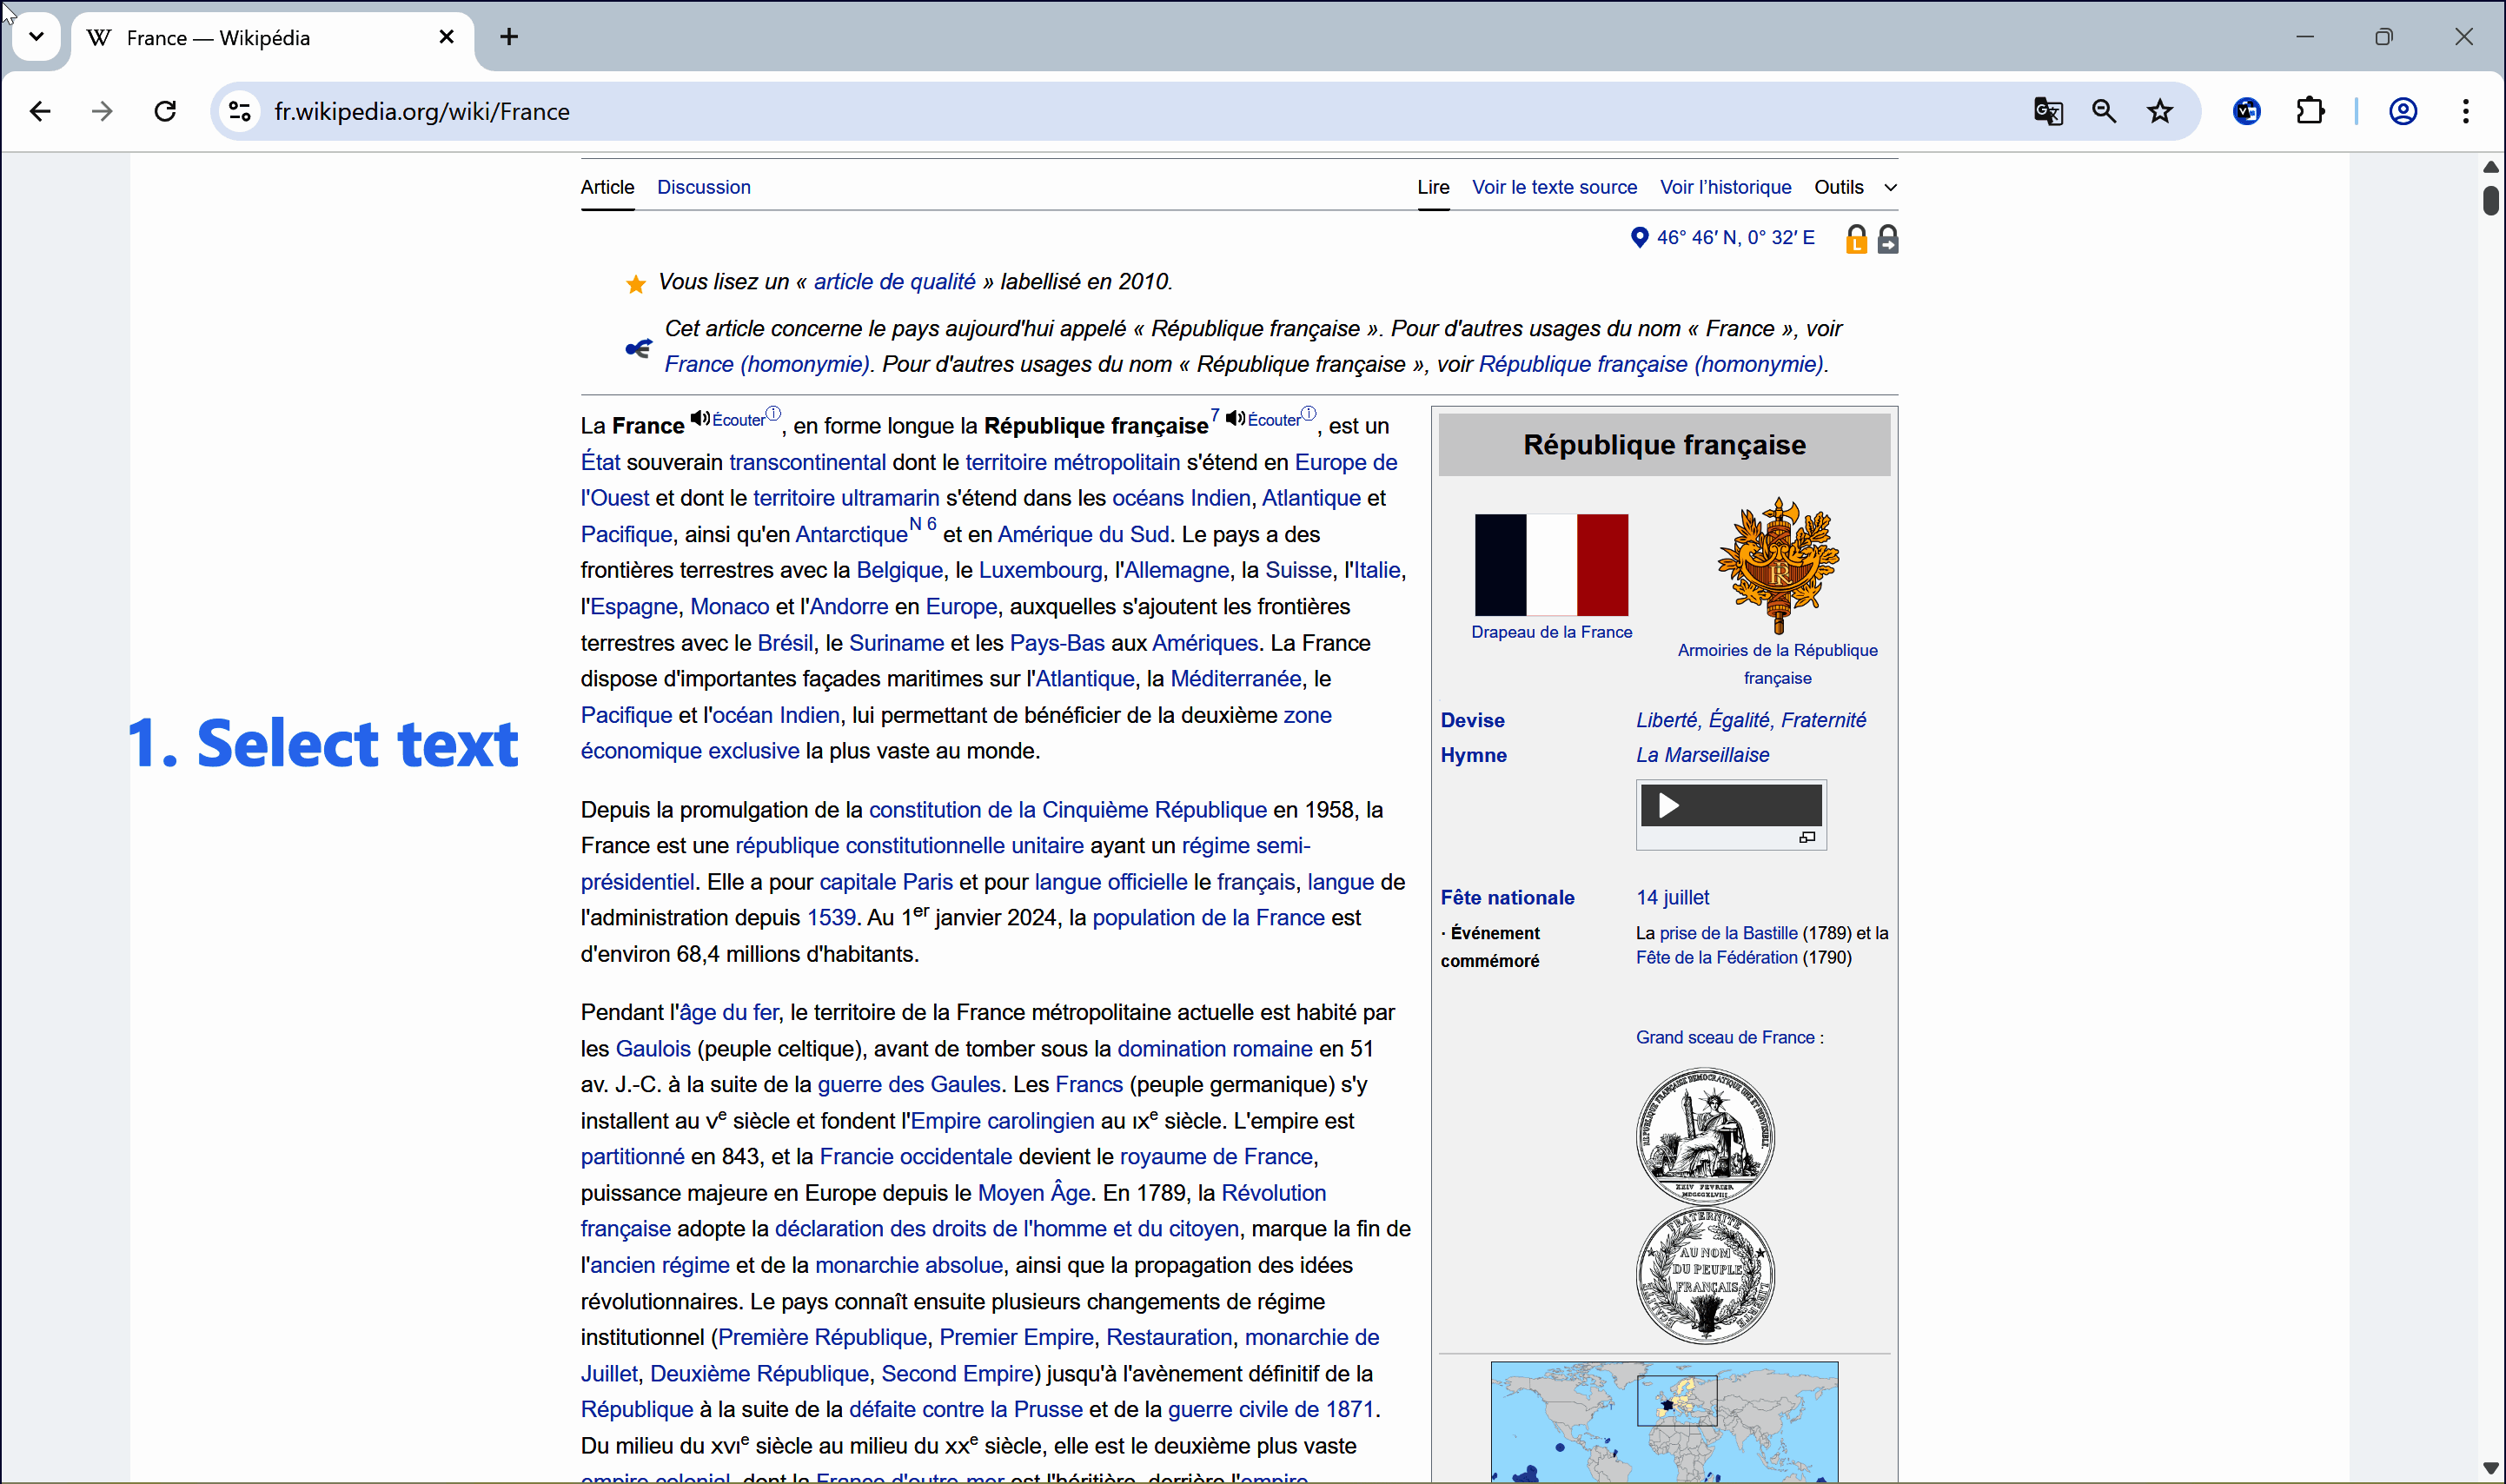Open the enlarge icon on audio player
Screen dimensions: 2506x1484
coord(1807,837)
